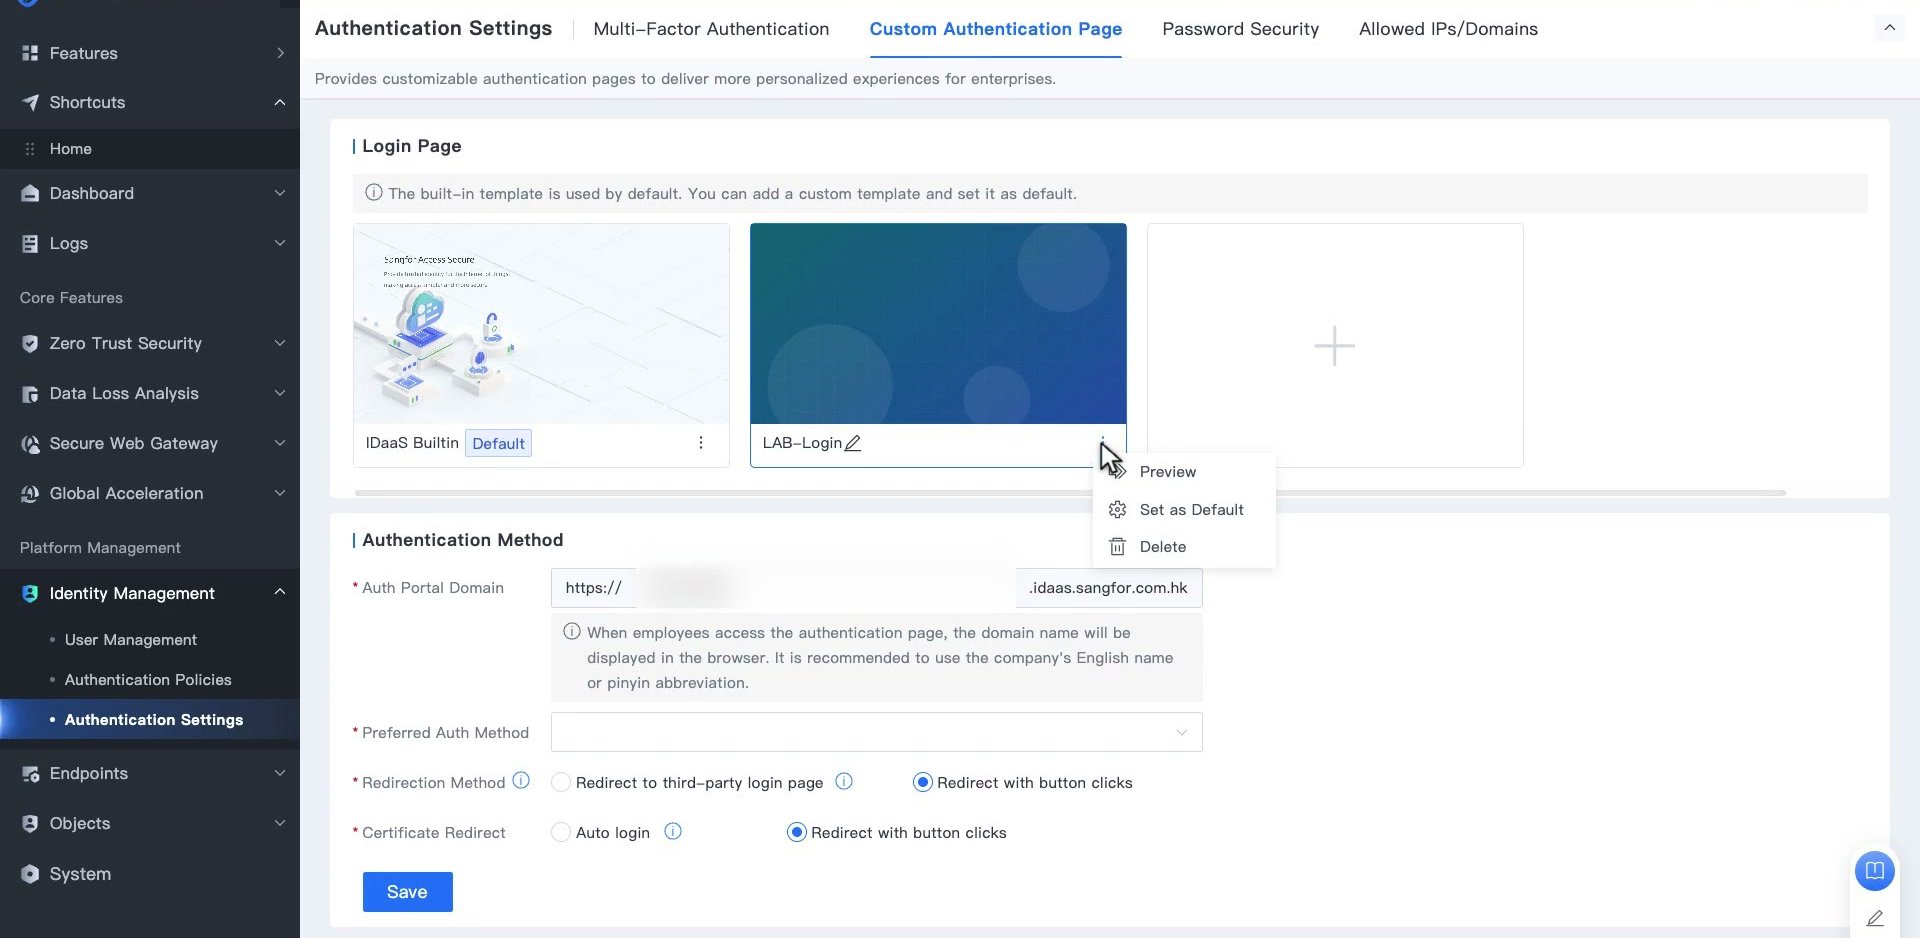This screenshot has height=938, width=1920.
Task: Click the info icon beside Redirection Method label
Action: pyautogui.click(x=521, y=781)
